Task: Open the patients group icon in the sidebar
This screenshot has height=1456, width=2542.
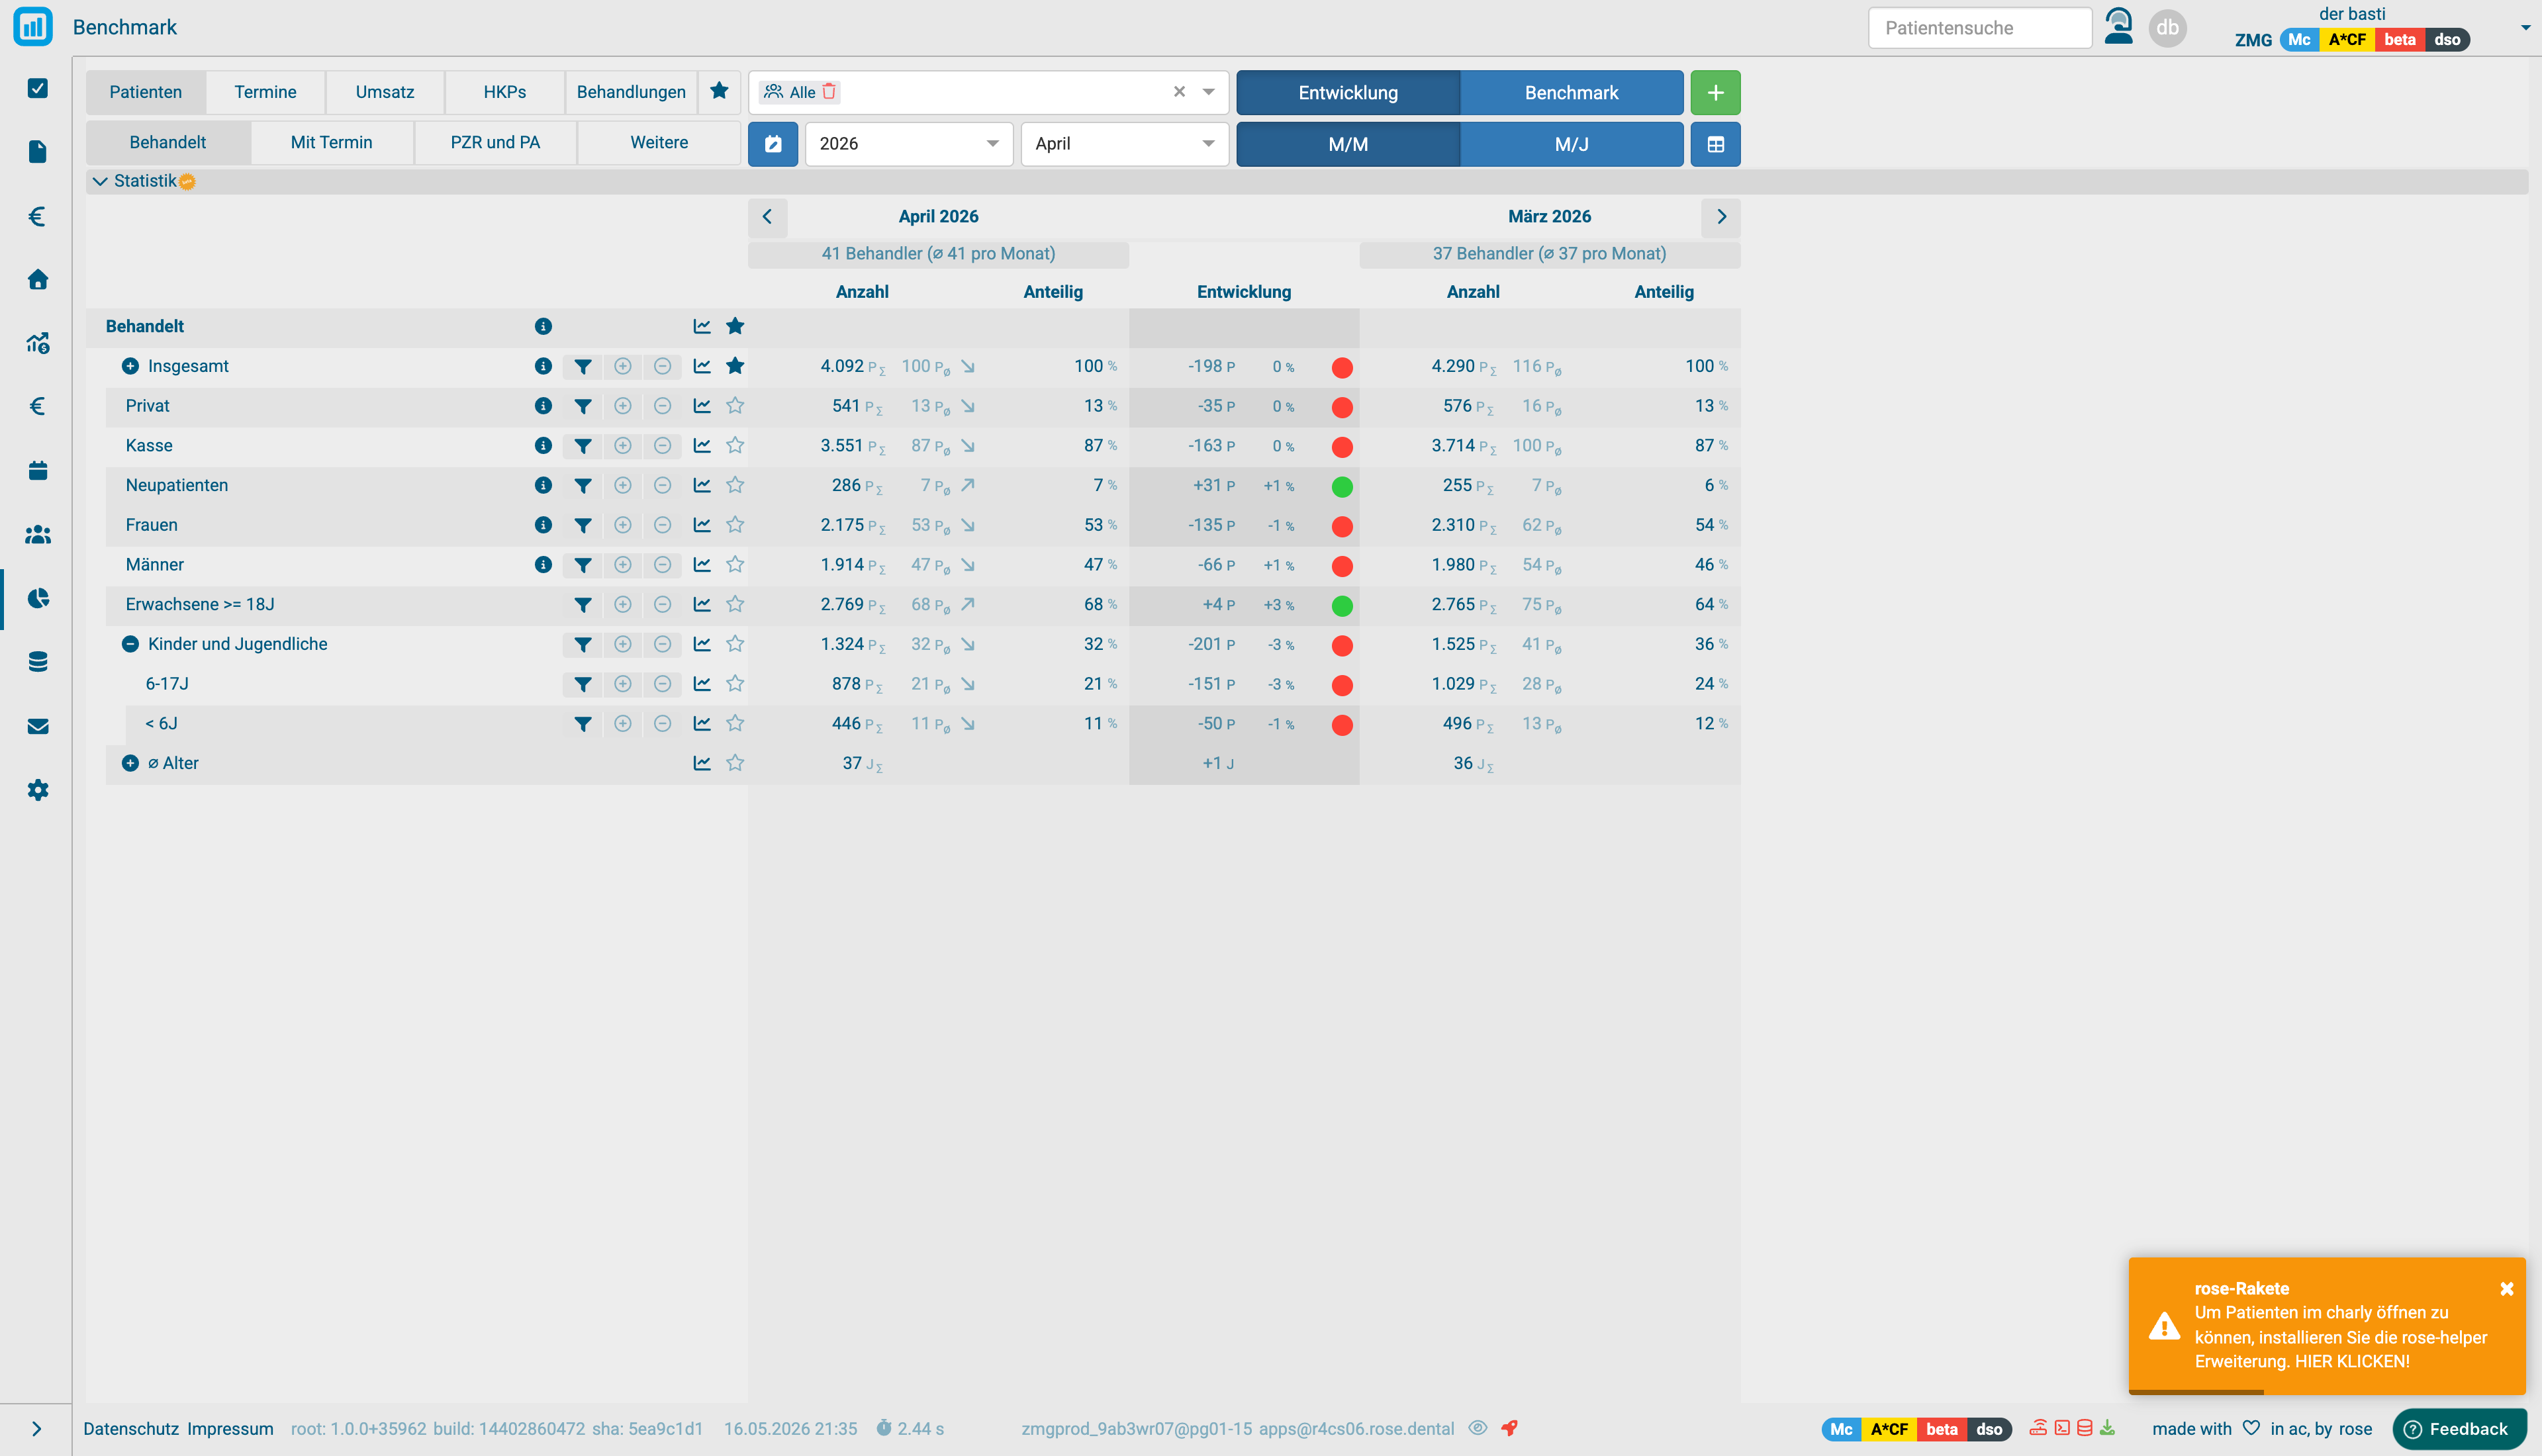Action: pos(38,534)
